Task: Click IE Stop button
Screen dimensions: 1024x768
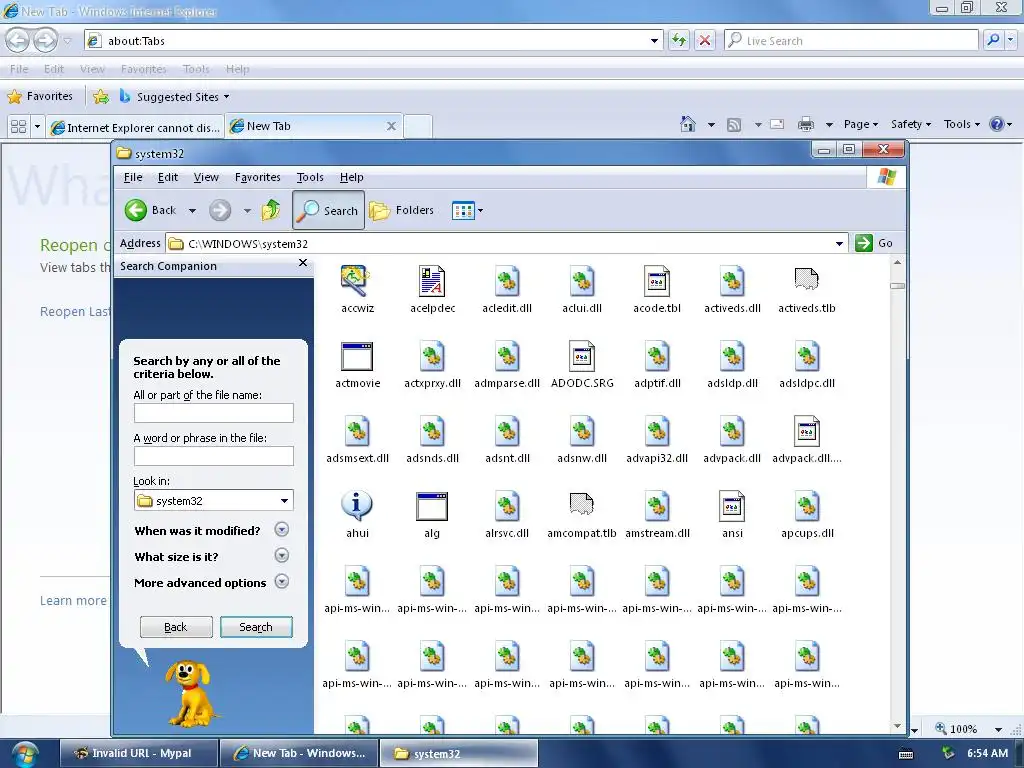Action: tap(705, 40)
